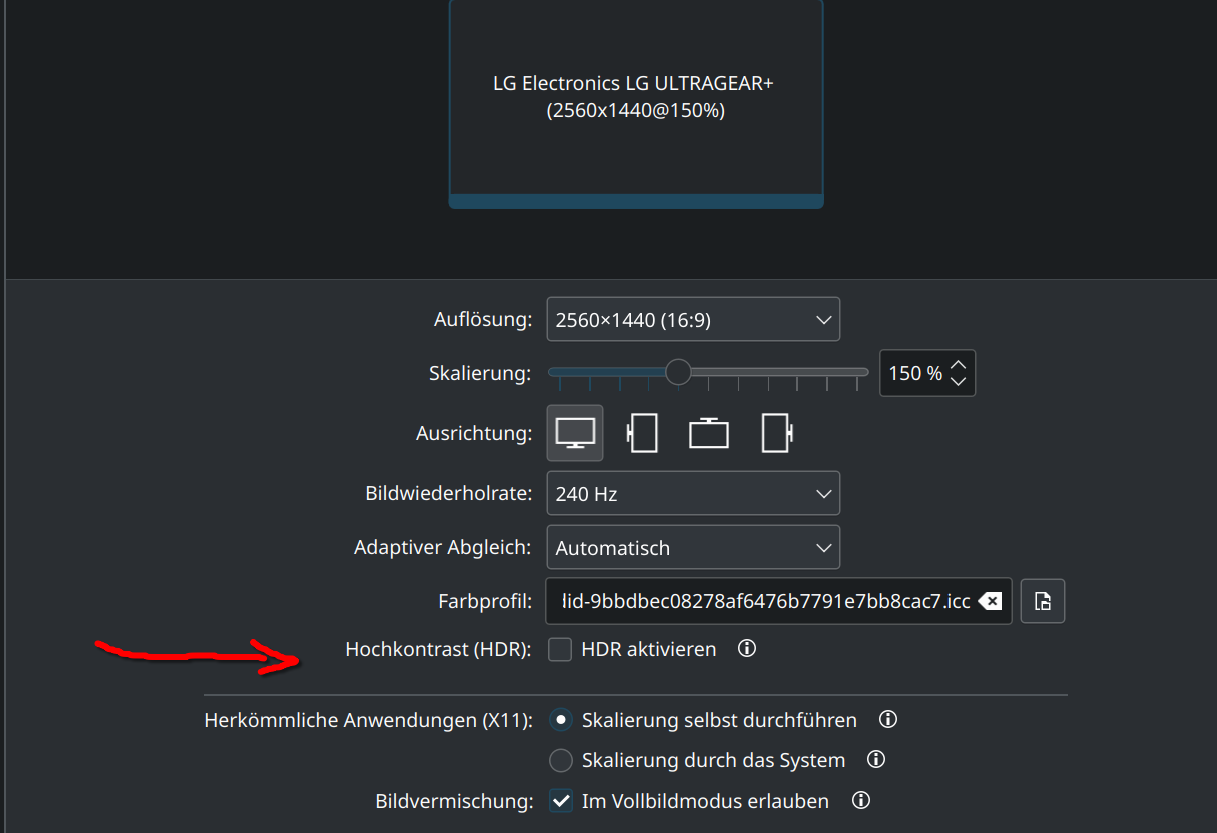Click the info icon next to X11 scaling
Screen dimensions: 1217x833
[887, 719]
